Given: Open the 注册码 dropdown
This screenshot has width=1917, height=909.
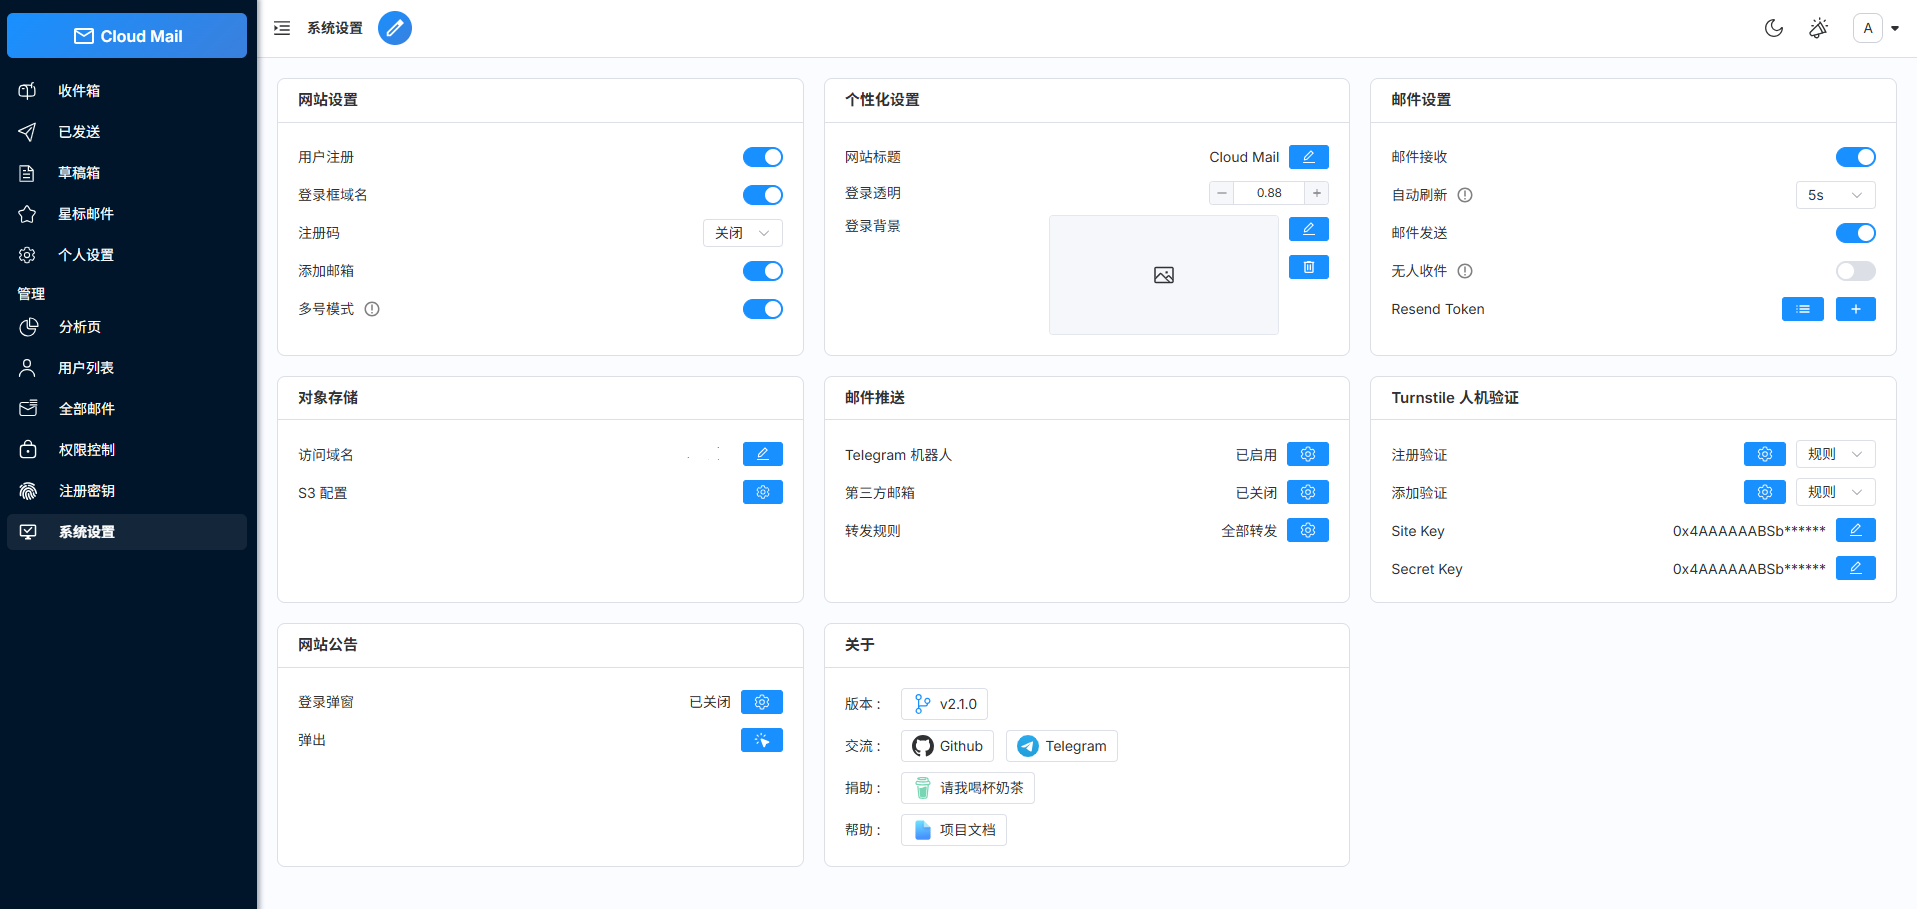Looking at the screenshot, I should (742, 232).
